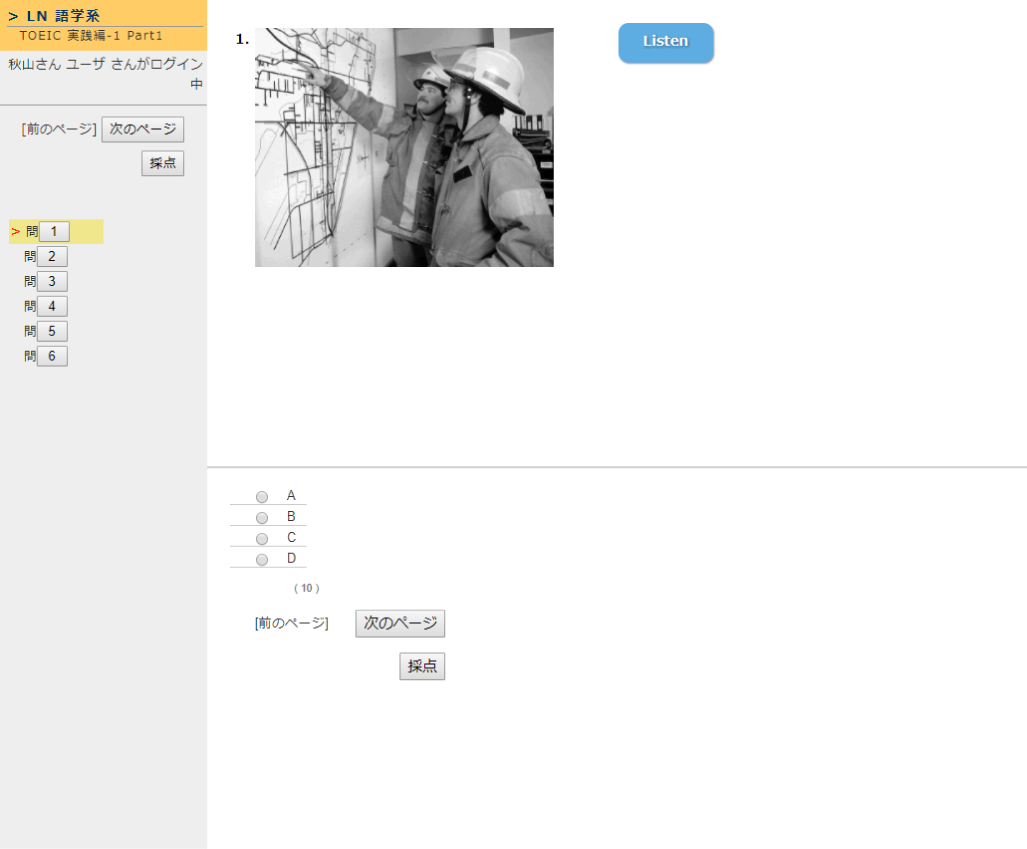Viewport: 1027px width, 849px height.
Task: Play audio with the Listen button
Action: [666, 42]
